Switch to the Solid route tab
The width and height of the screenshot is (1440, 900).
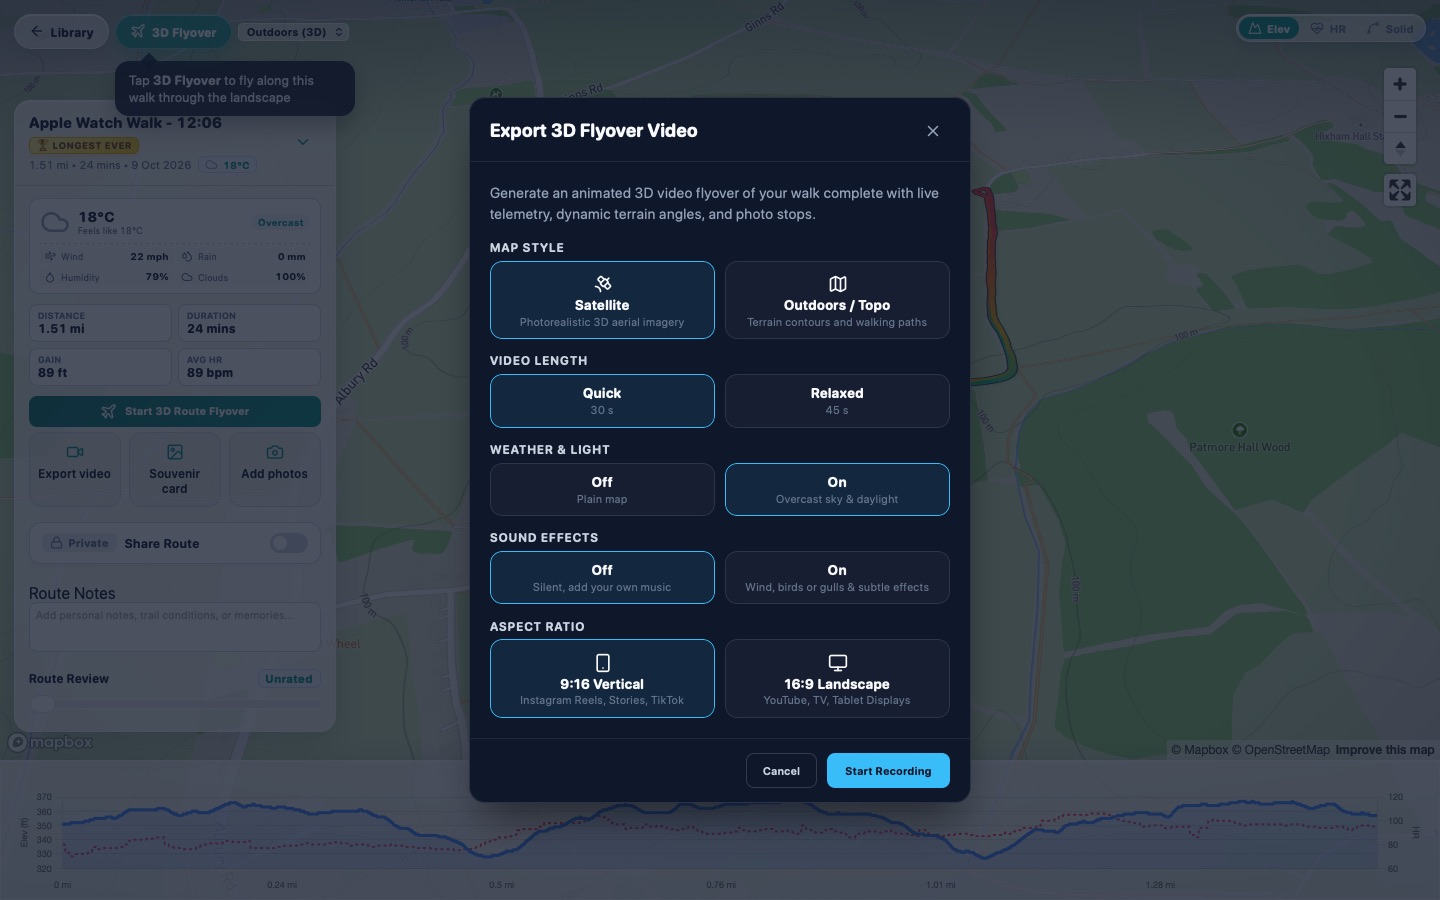1390,29
